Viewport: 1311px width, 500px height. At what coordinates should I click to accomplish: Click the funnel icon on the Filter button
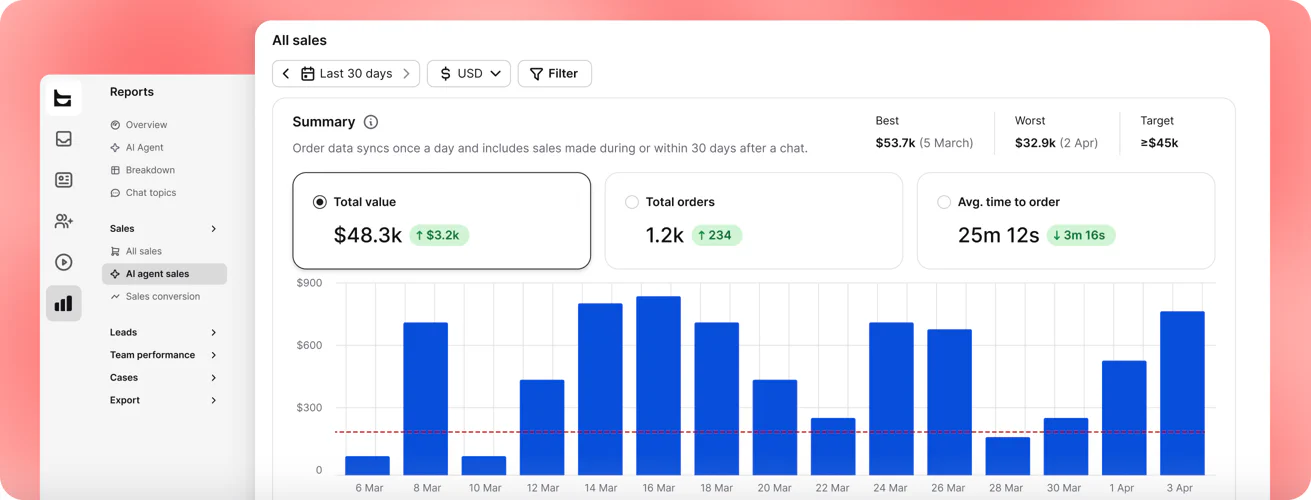point(536,74)
